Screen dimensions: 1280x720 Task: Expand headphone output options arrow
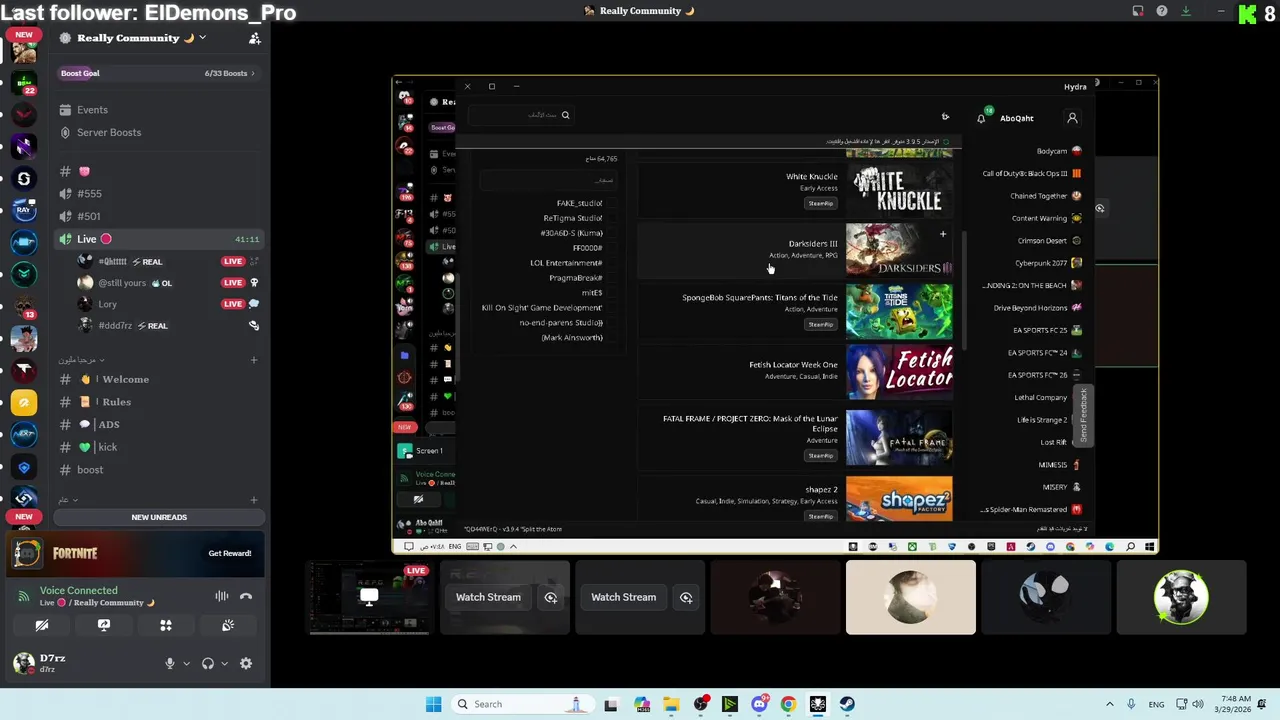point(224,663)
